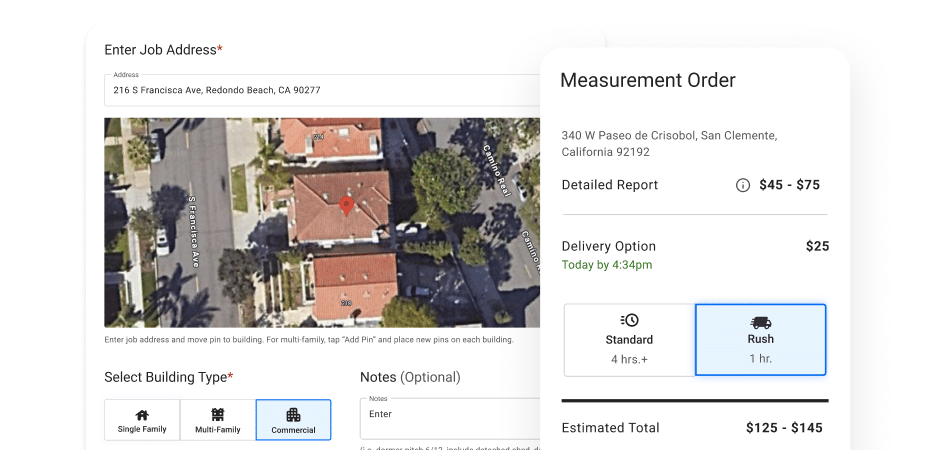Choose the Rush 1 hr. delivery option
The height and width of the screenshot is (450, 936).
point(760,340)
